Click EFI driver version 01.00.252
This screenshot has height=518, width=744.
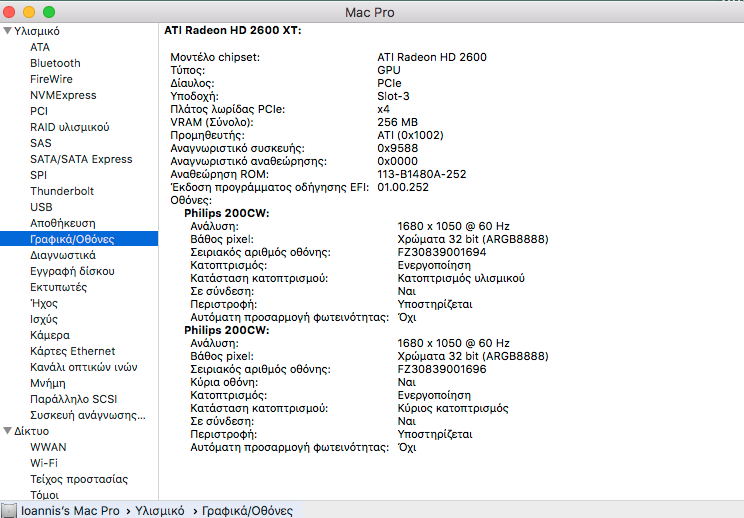403,187
